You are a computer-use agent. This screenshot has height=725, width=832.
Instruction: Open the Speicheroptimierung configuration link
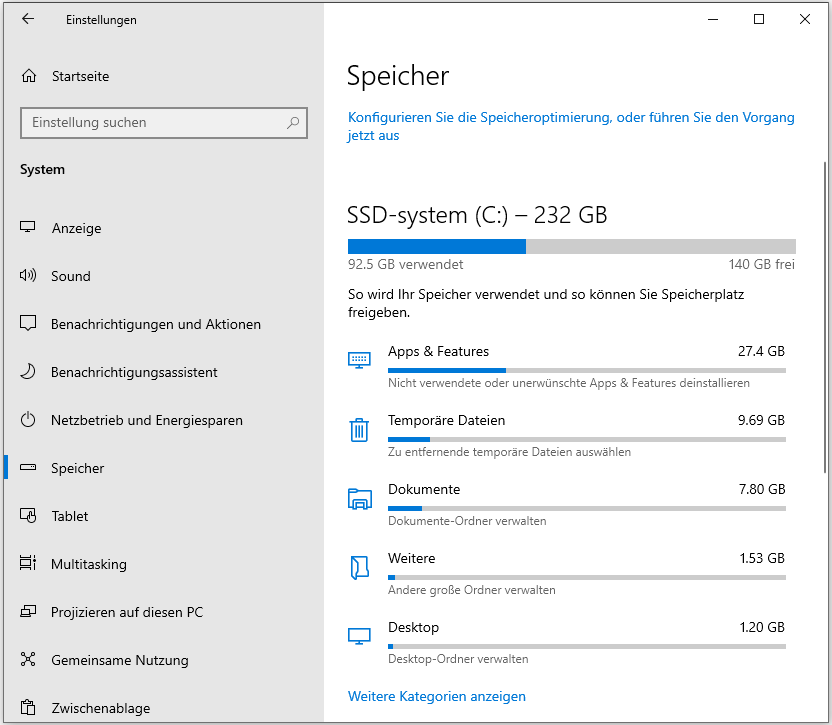pos(570,117)
